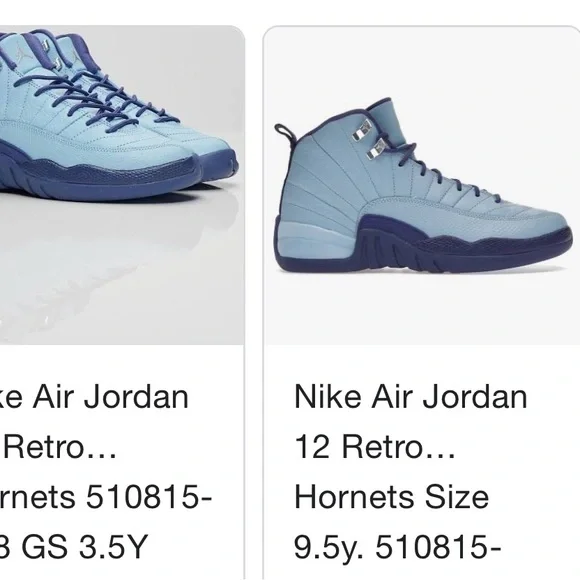Click the left card's 'Retro…' truncated text

[59, 447]
